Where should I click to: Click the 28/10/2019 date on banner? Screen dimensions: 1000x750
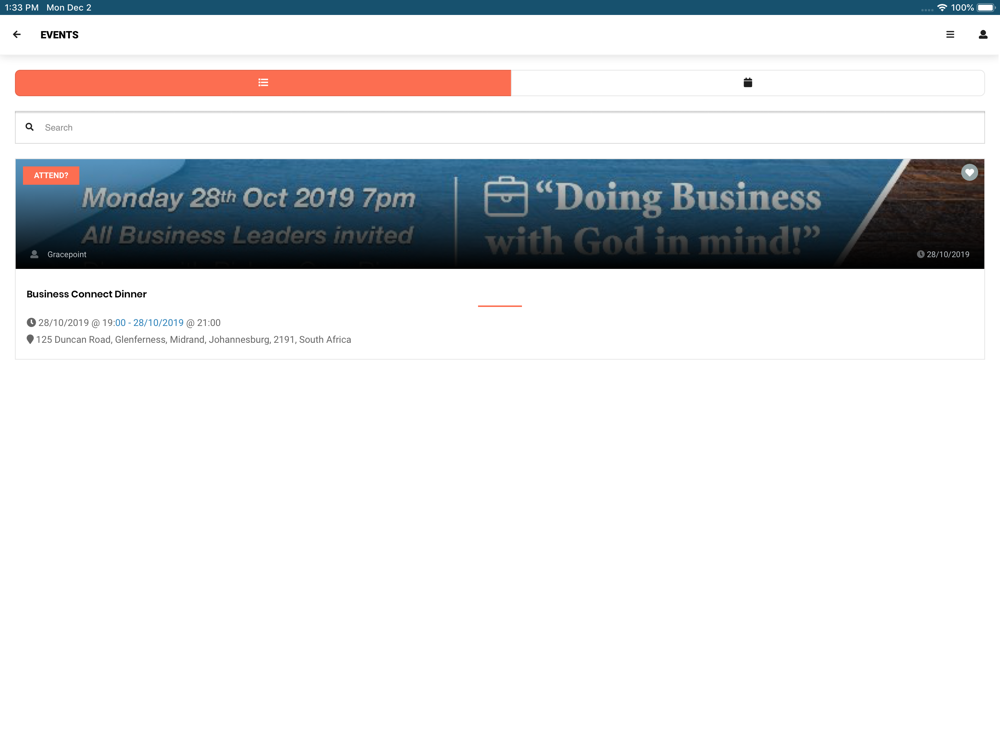(948, 254)
